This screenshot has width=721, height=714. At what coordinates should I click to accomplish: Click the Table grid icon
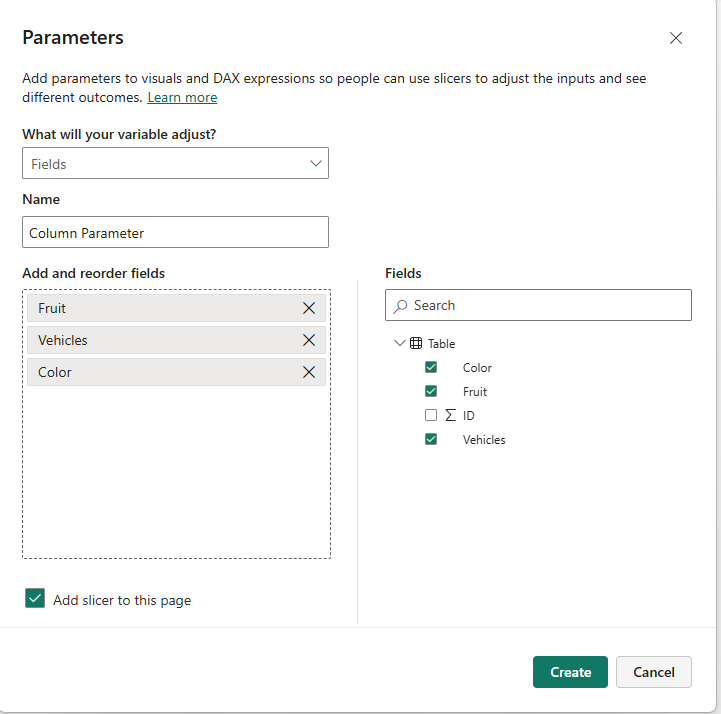coord(416,343)
